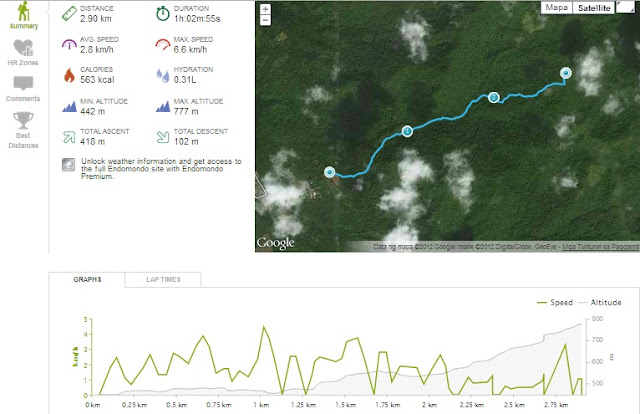Switch map view to Mapa
This screenshot has height=414, width=640.
point(556,7)
